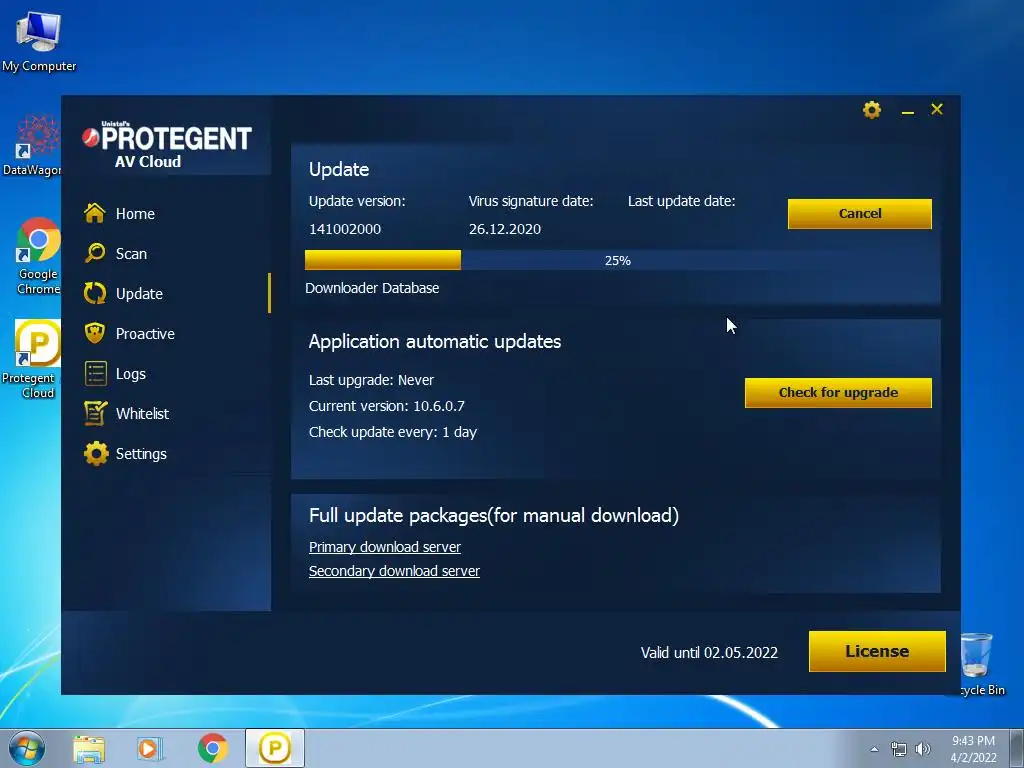Screen dimensions: 1024x768
Task: Open the media player taskbar icon
Action: pos(150,748)
